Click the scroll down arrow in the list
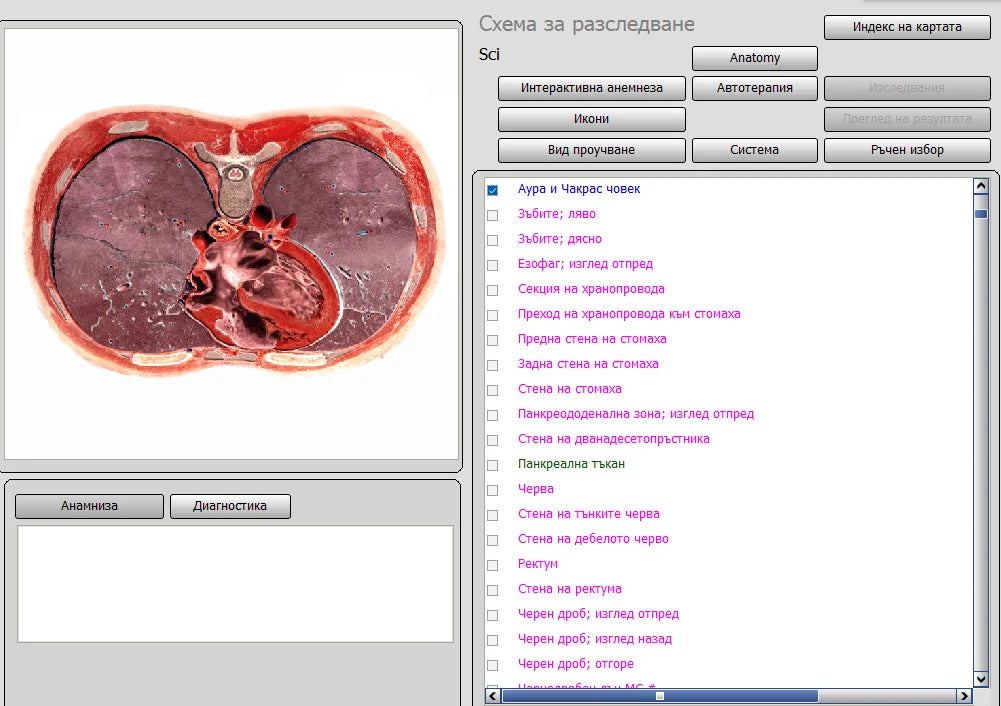Screen dimensions: 1001x706 (x=980, y=678)
